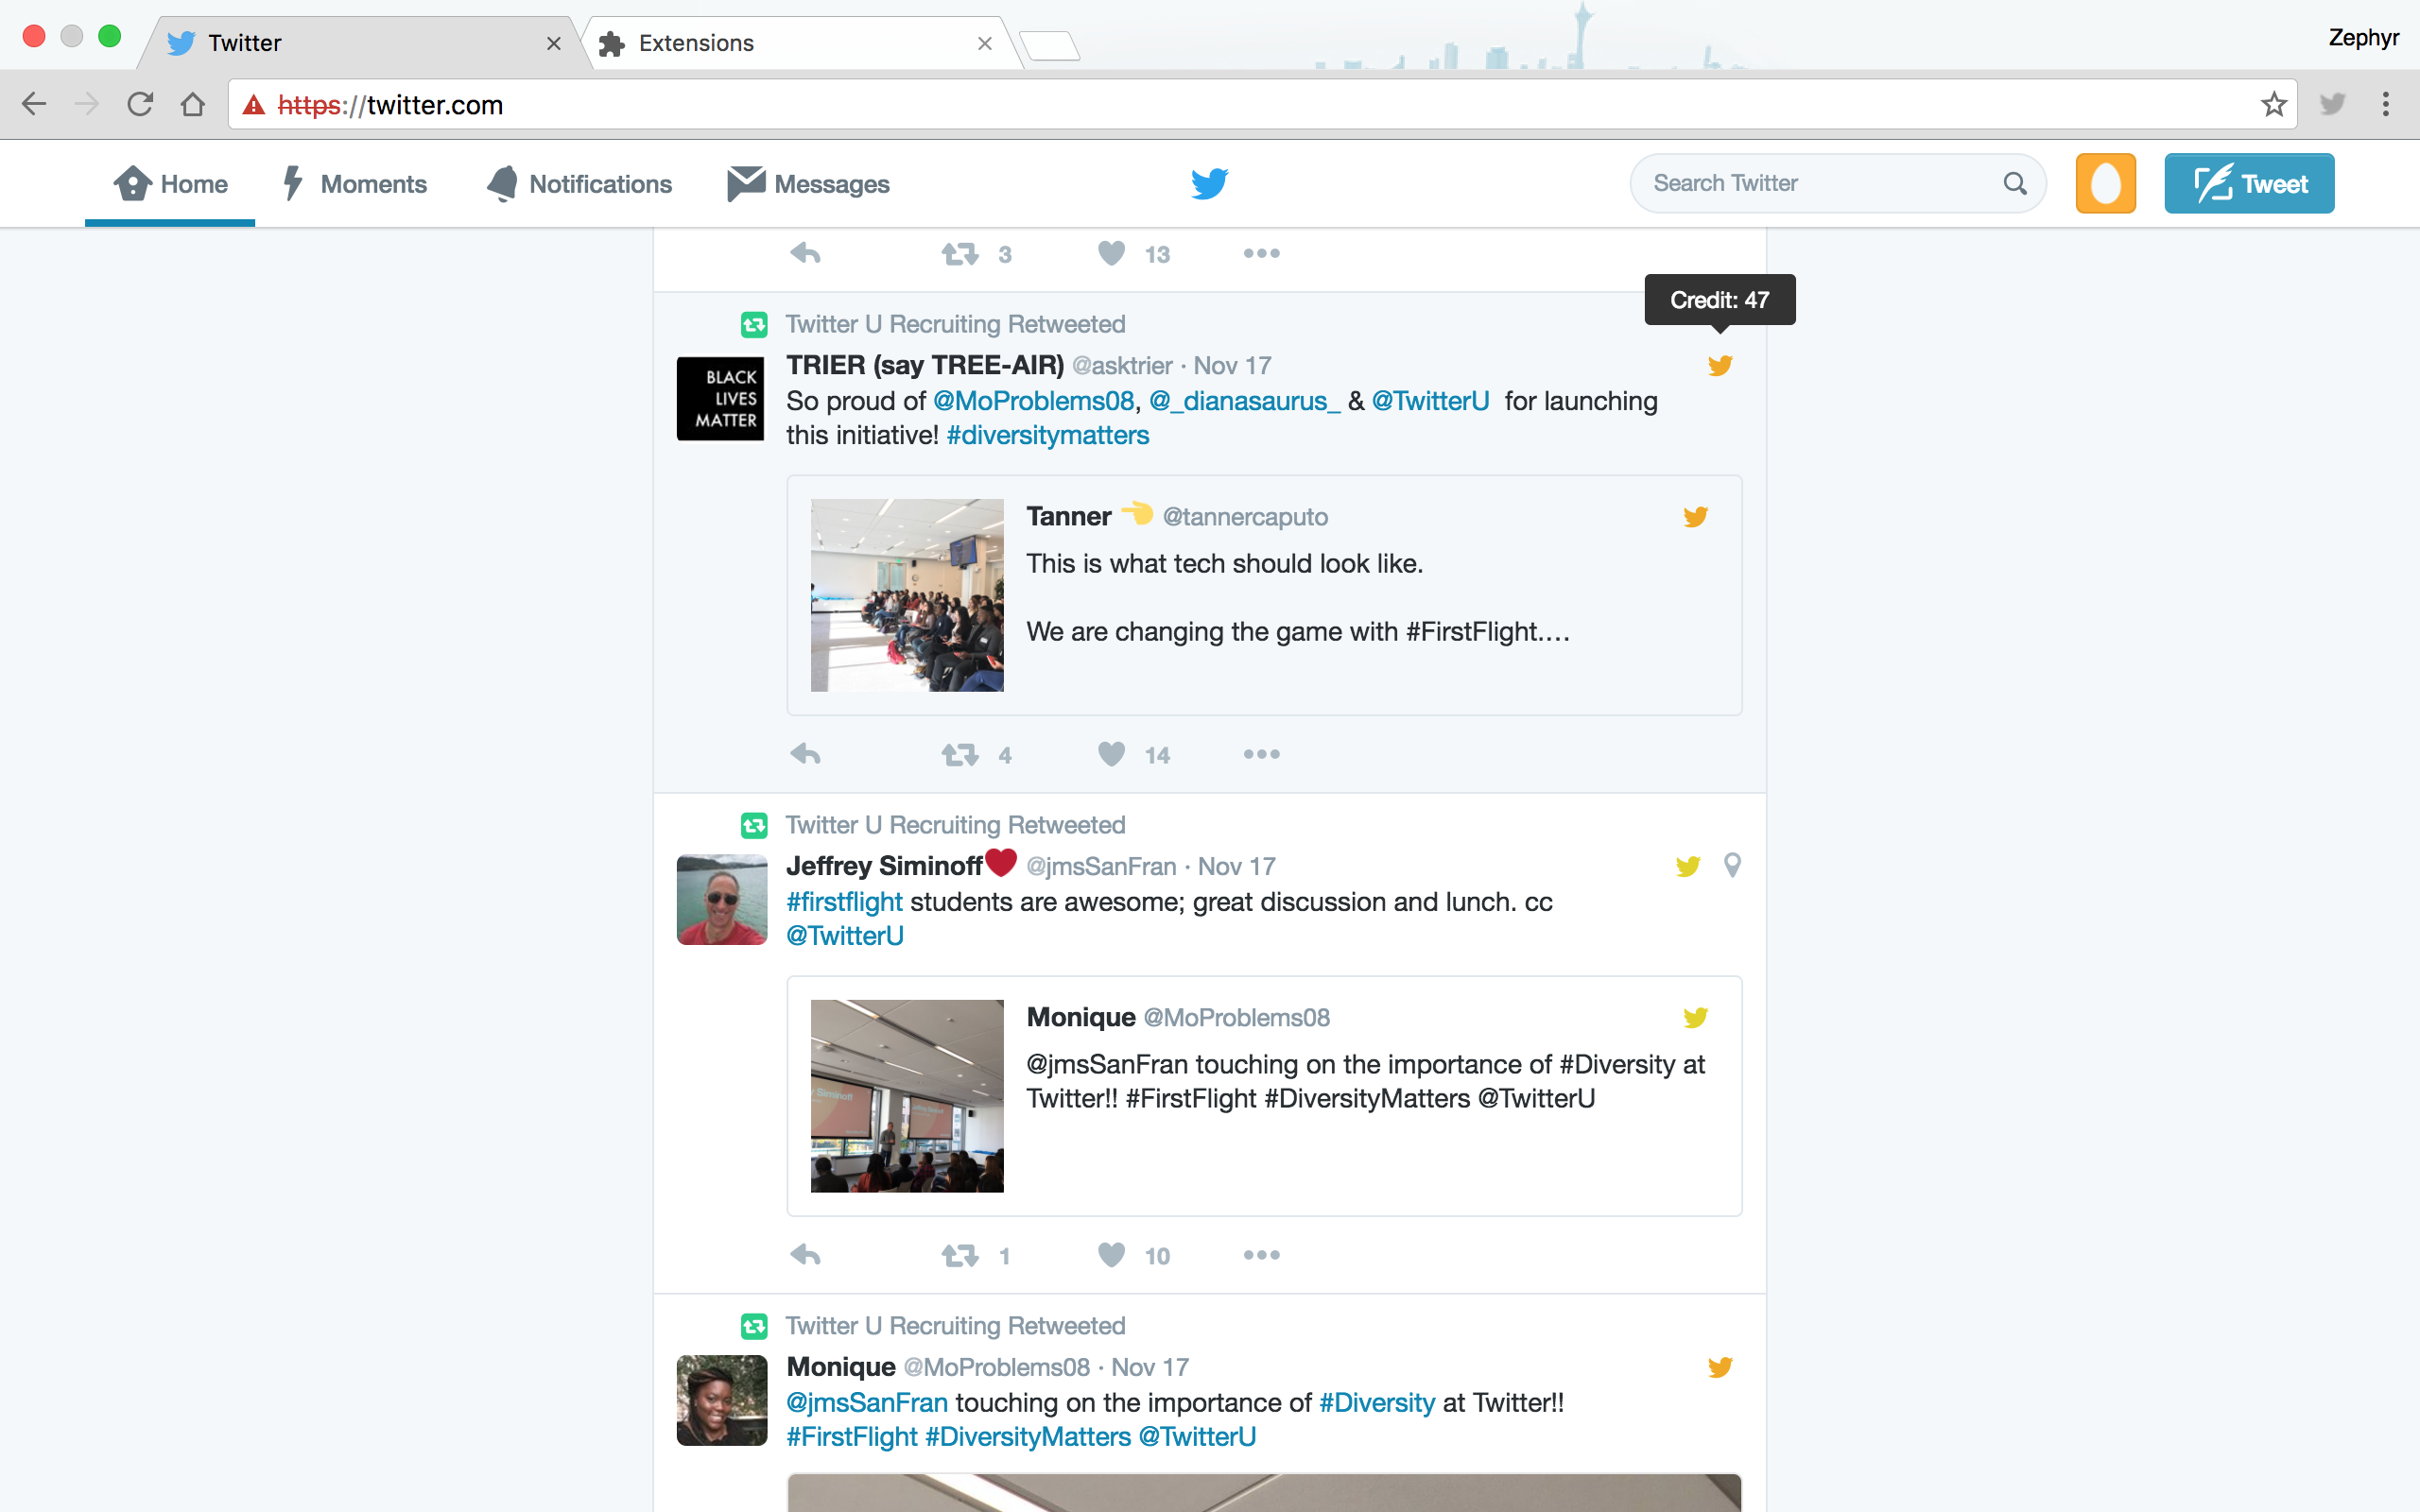The image size is (2420, 1512).
Task: Reply to the TRIER tweet
Action: [805, 754]
